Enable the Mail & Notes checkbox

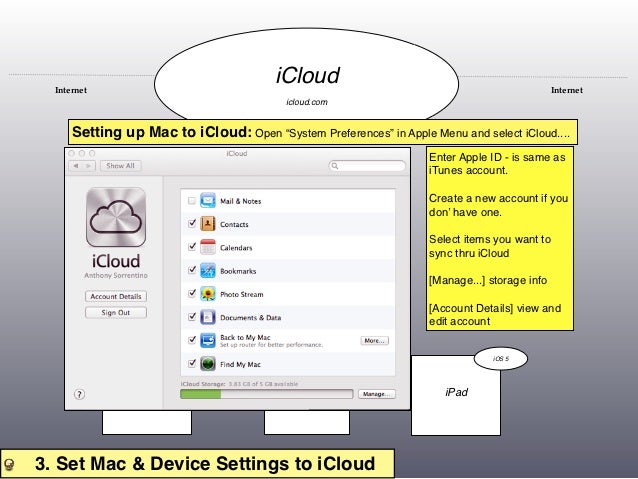tap(192, 201)
